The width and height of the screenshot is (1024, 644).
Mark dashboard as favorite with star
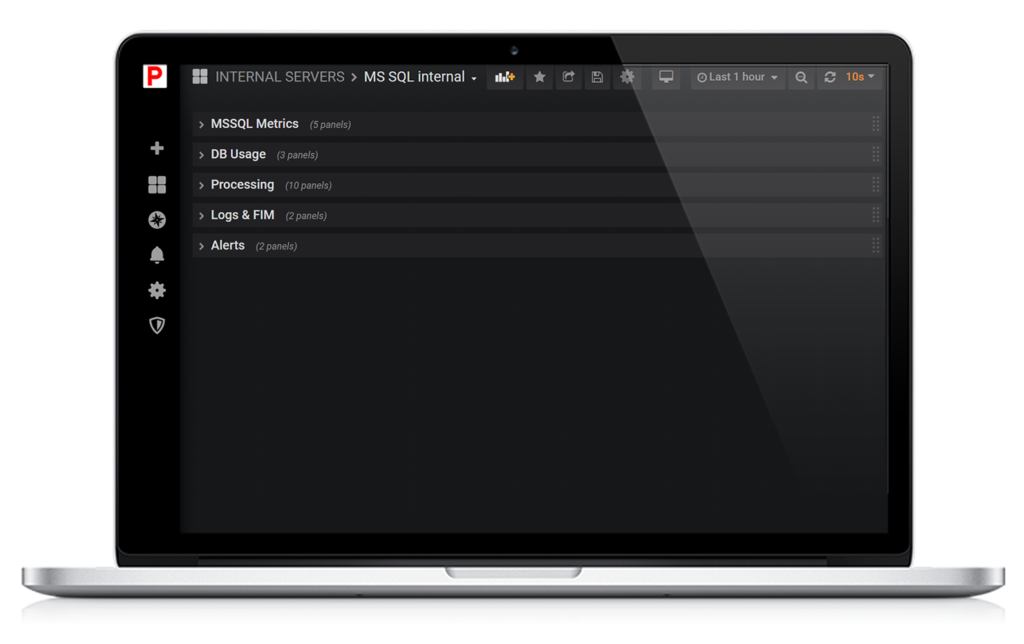pos(539,77)
